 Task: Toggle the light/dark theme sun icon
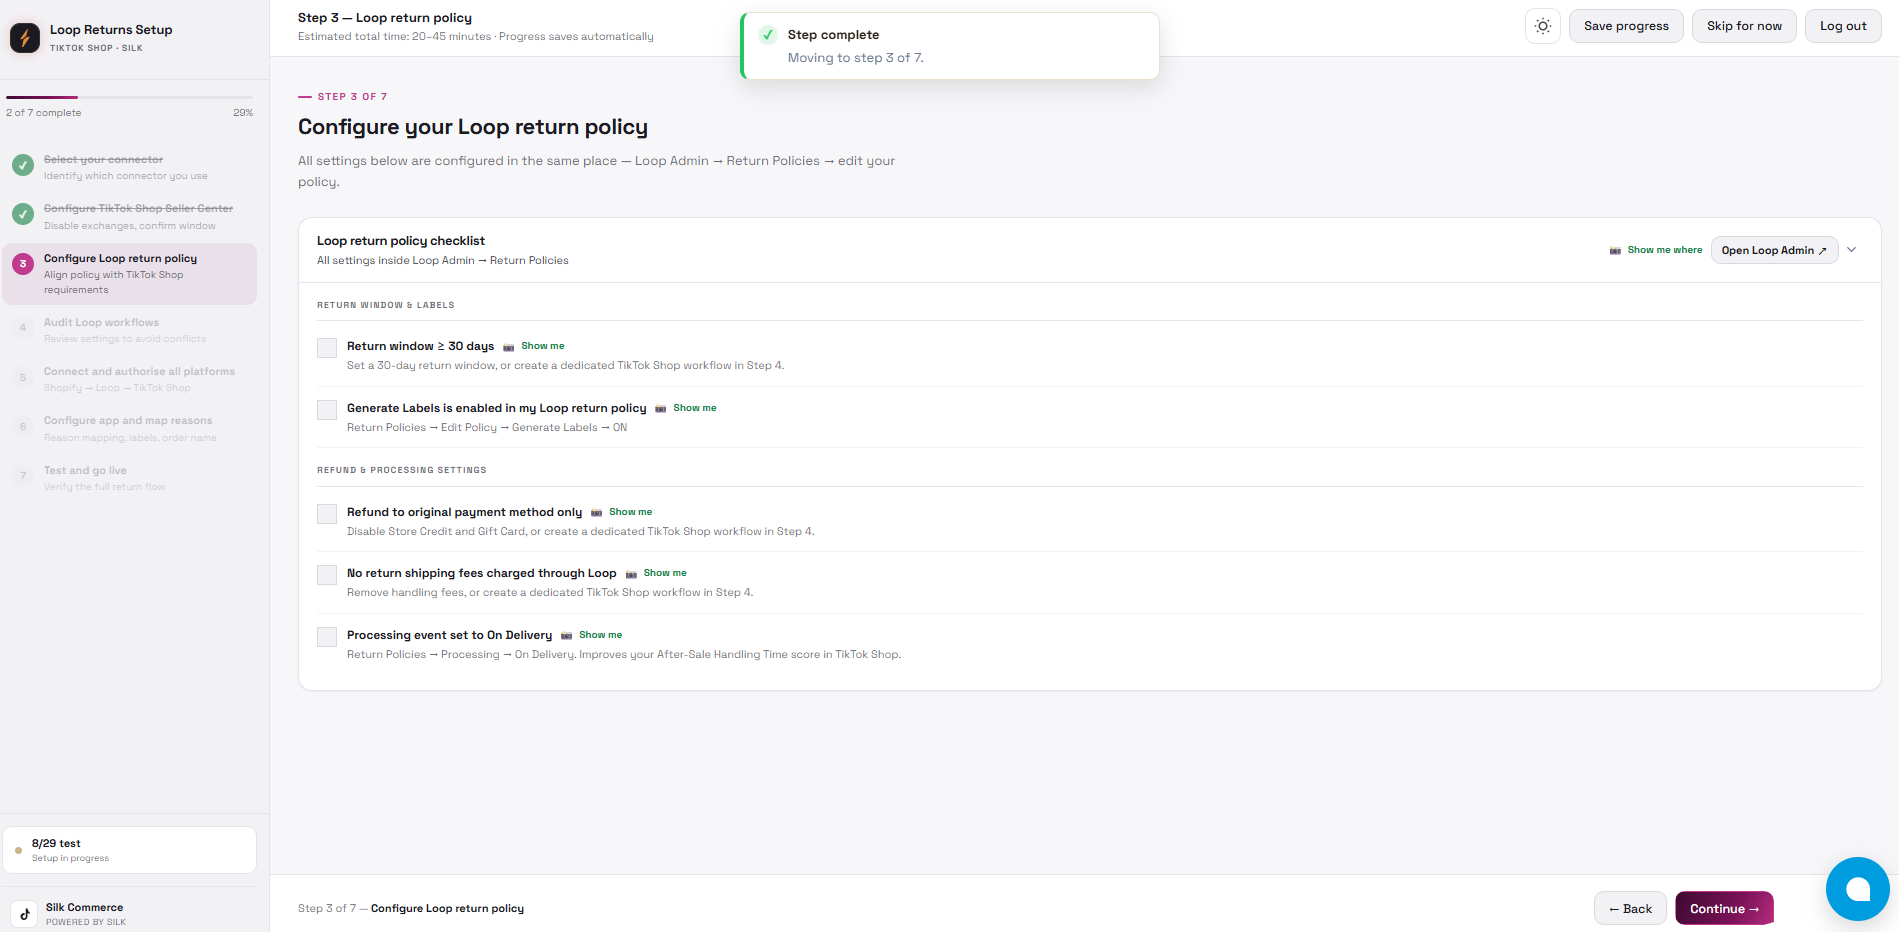pyautogui.click(x=1543, y=26)
